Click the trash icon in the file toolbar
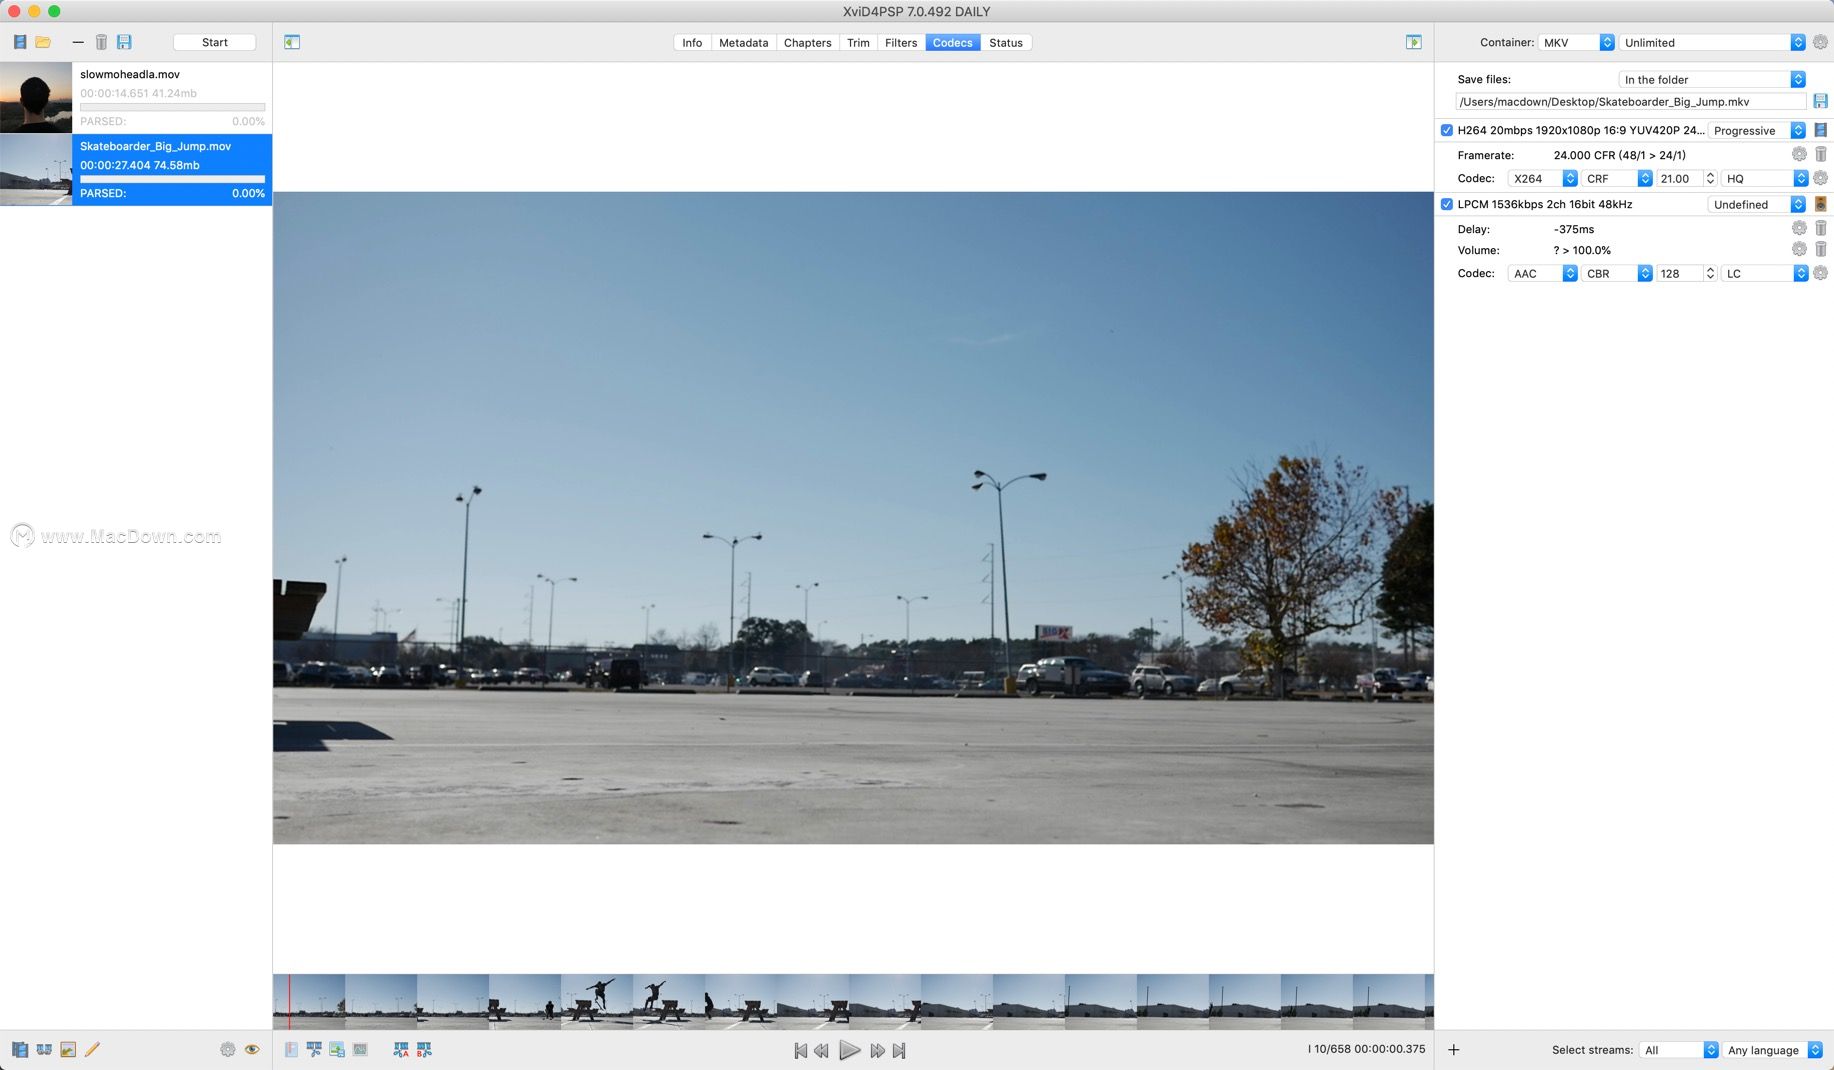Screen dimensions: 1834x1070 pos(101,42)
